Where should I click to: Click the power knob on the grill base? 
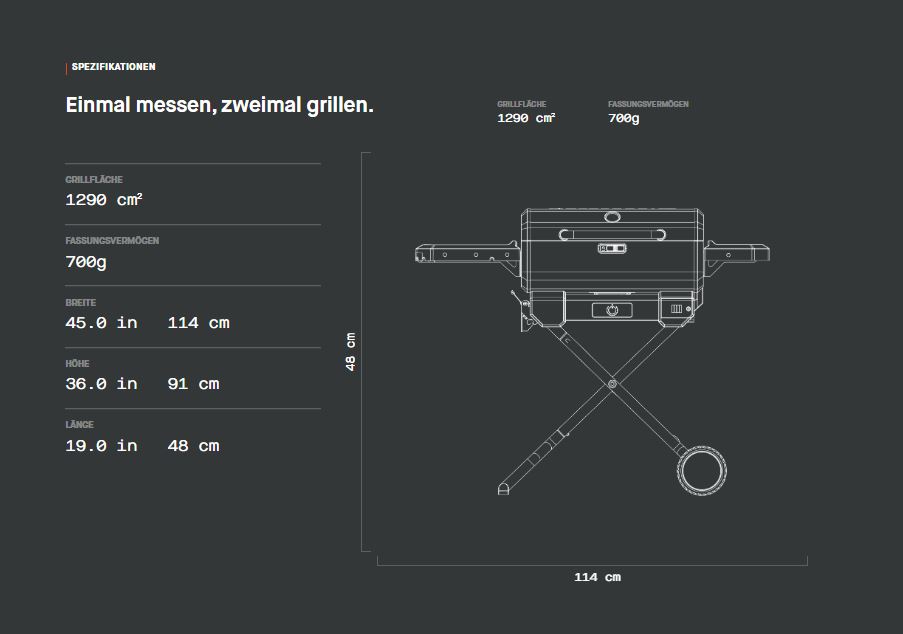tap(612, 310)
